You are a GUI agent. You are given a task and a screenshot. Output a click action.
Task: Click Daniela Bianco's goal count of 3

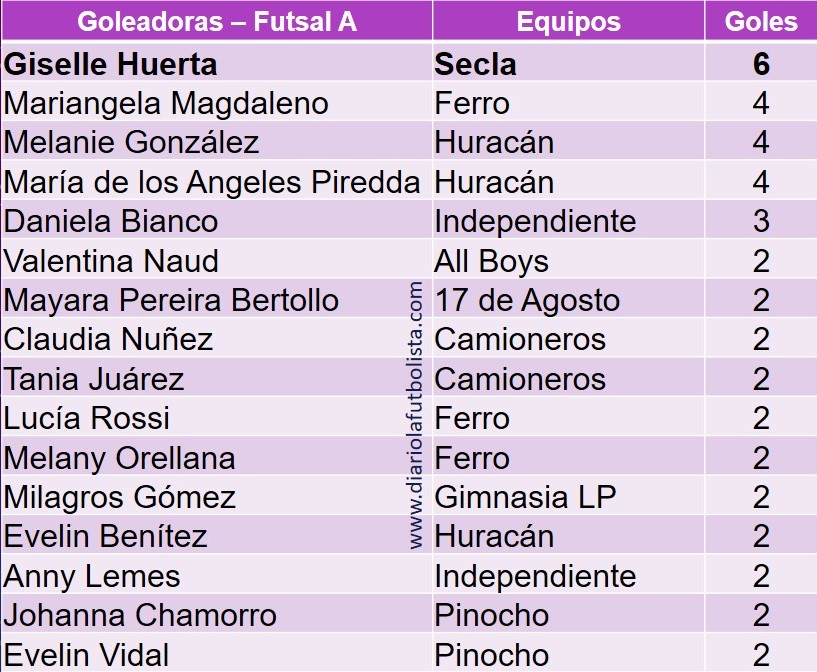coord(760,221)
